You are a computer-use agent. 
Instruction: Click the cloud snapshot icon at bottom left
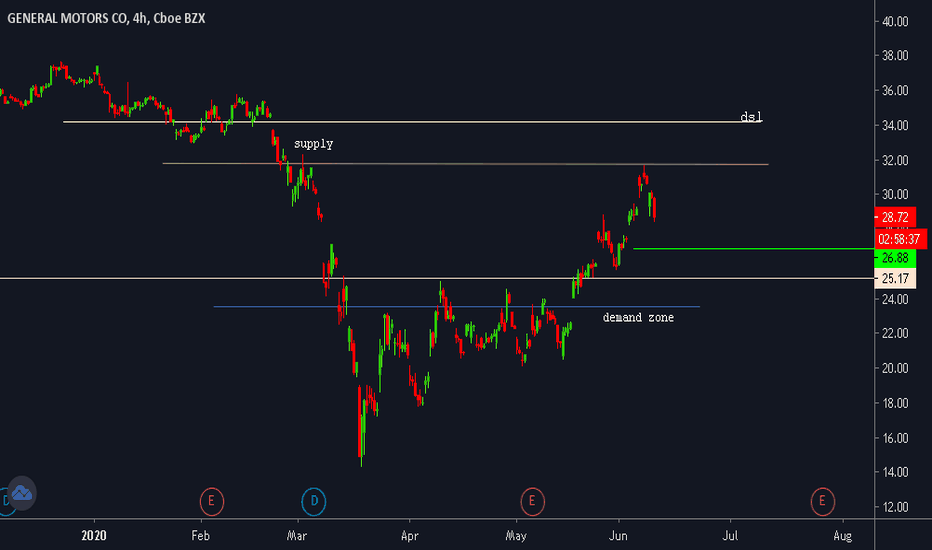tap(22, 493)
